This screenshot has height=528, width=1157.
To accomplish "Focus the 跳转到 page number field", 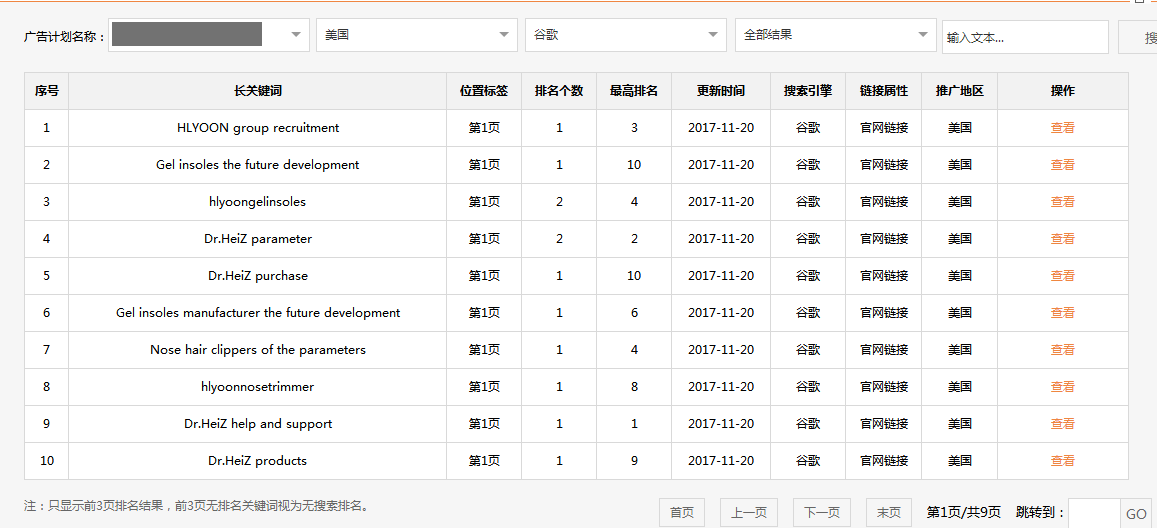I will [x=1095, y=513].
